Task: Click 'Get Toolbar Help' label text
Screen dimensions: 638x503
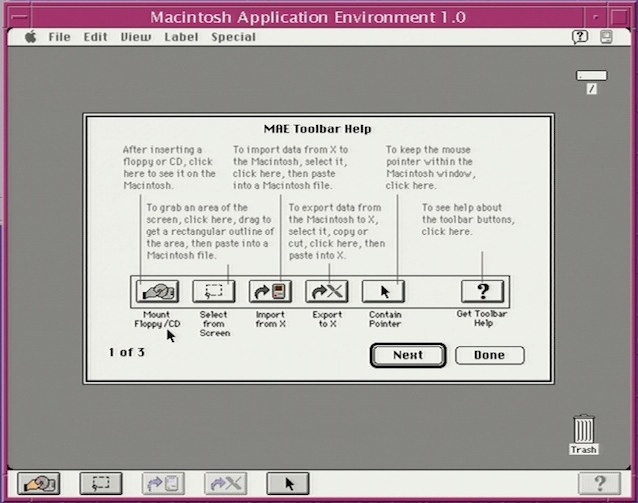Action: pyautogui.click(x=482, y=318)
